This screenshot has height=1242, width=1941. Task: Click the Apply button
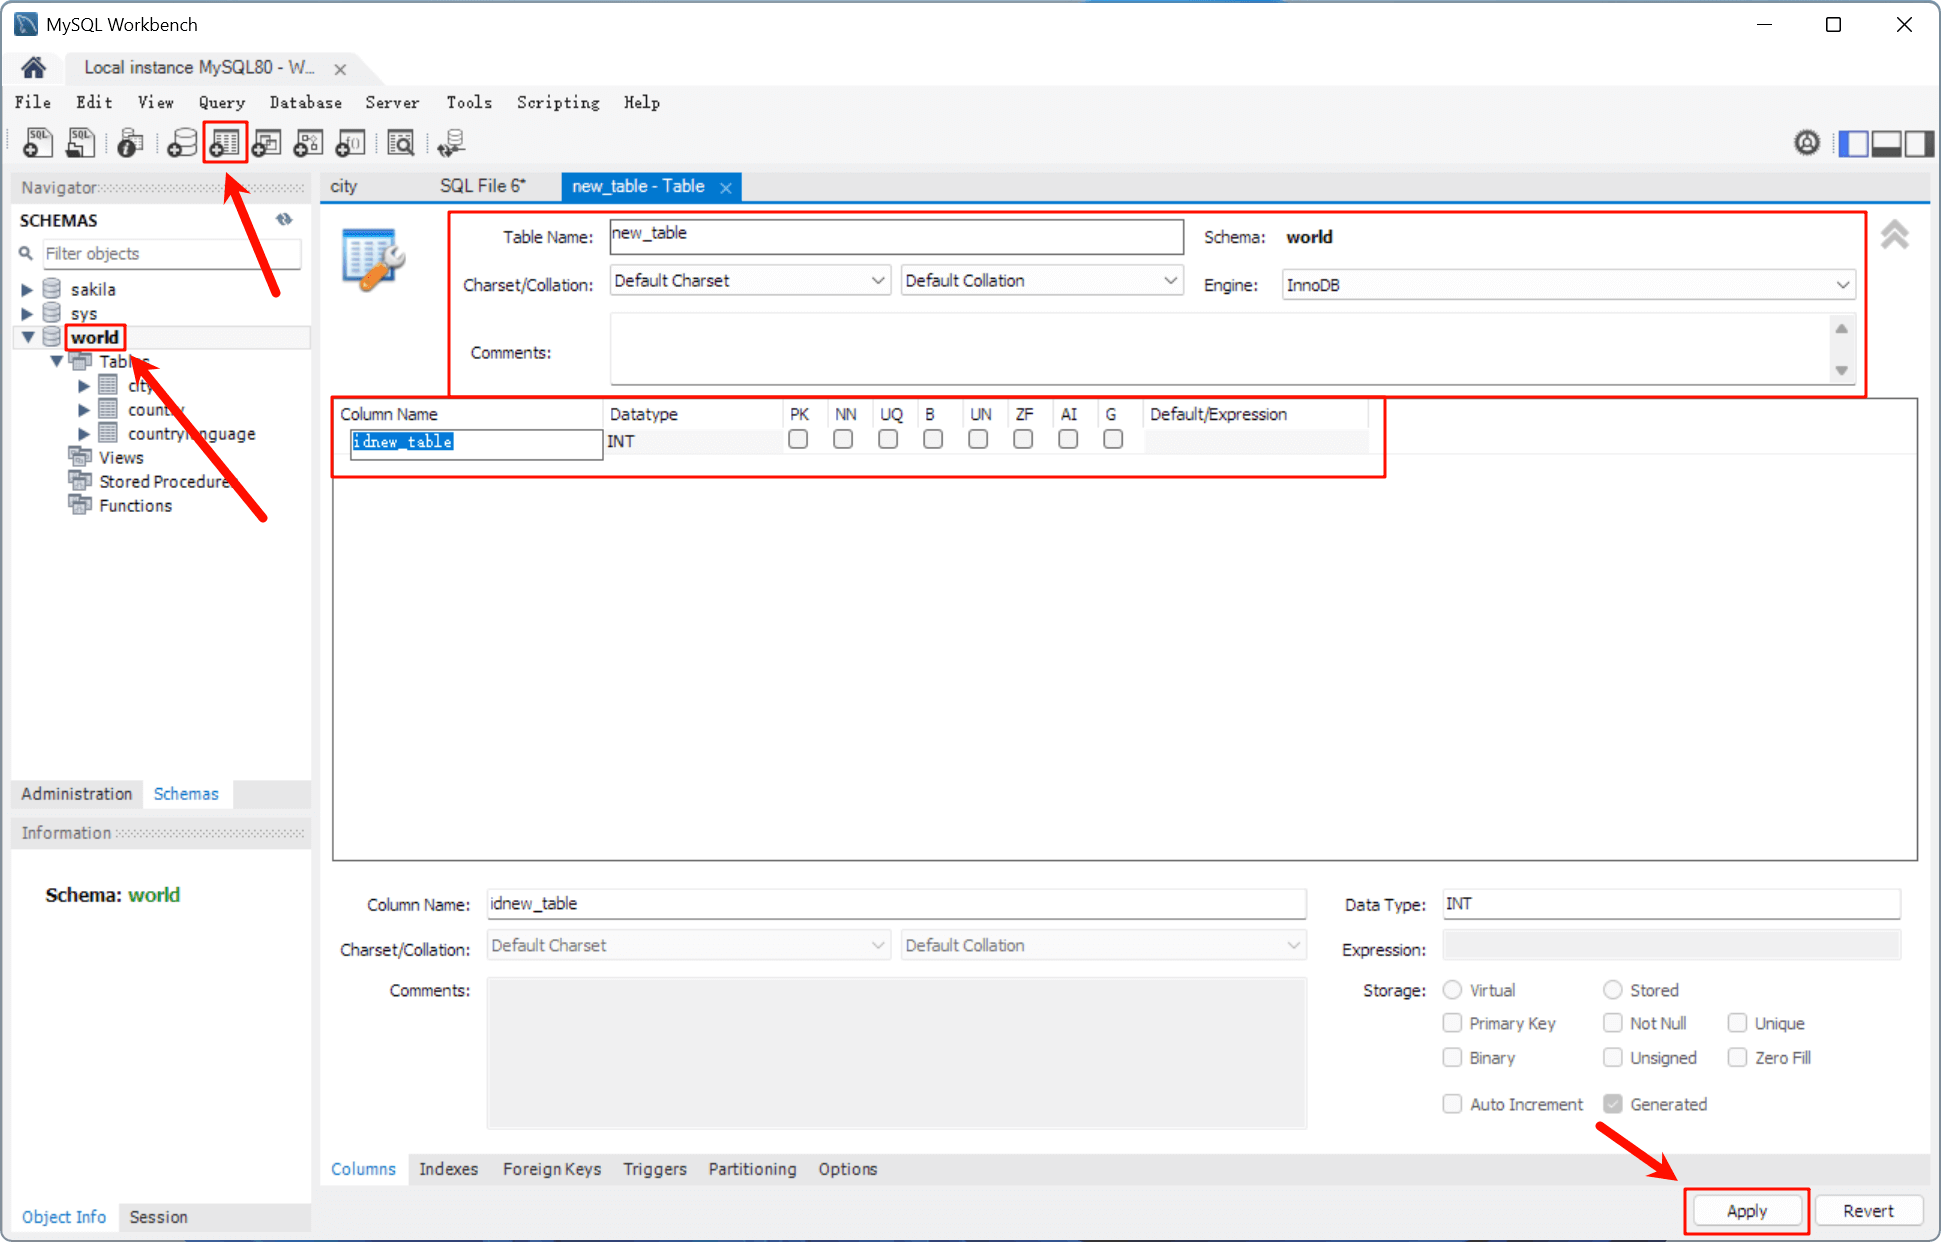[x=1747, y=1211]
